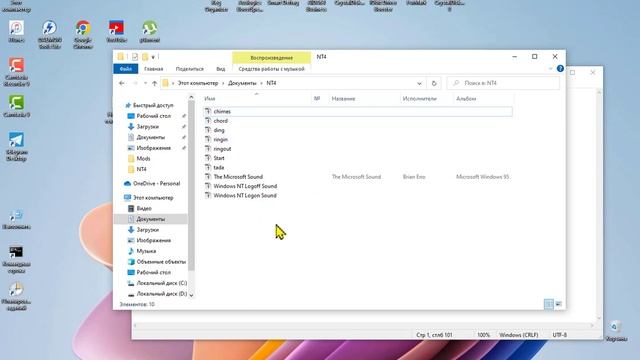Select the Средства работы с музыкой tab
The image size is (640, 360).
271,69
